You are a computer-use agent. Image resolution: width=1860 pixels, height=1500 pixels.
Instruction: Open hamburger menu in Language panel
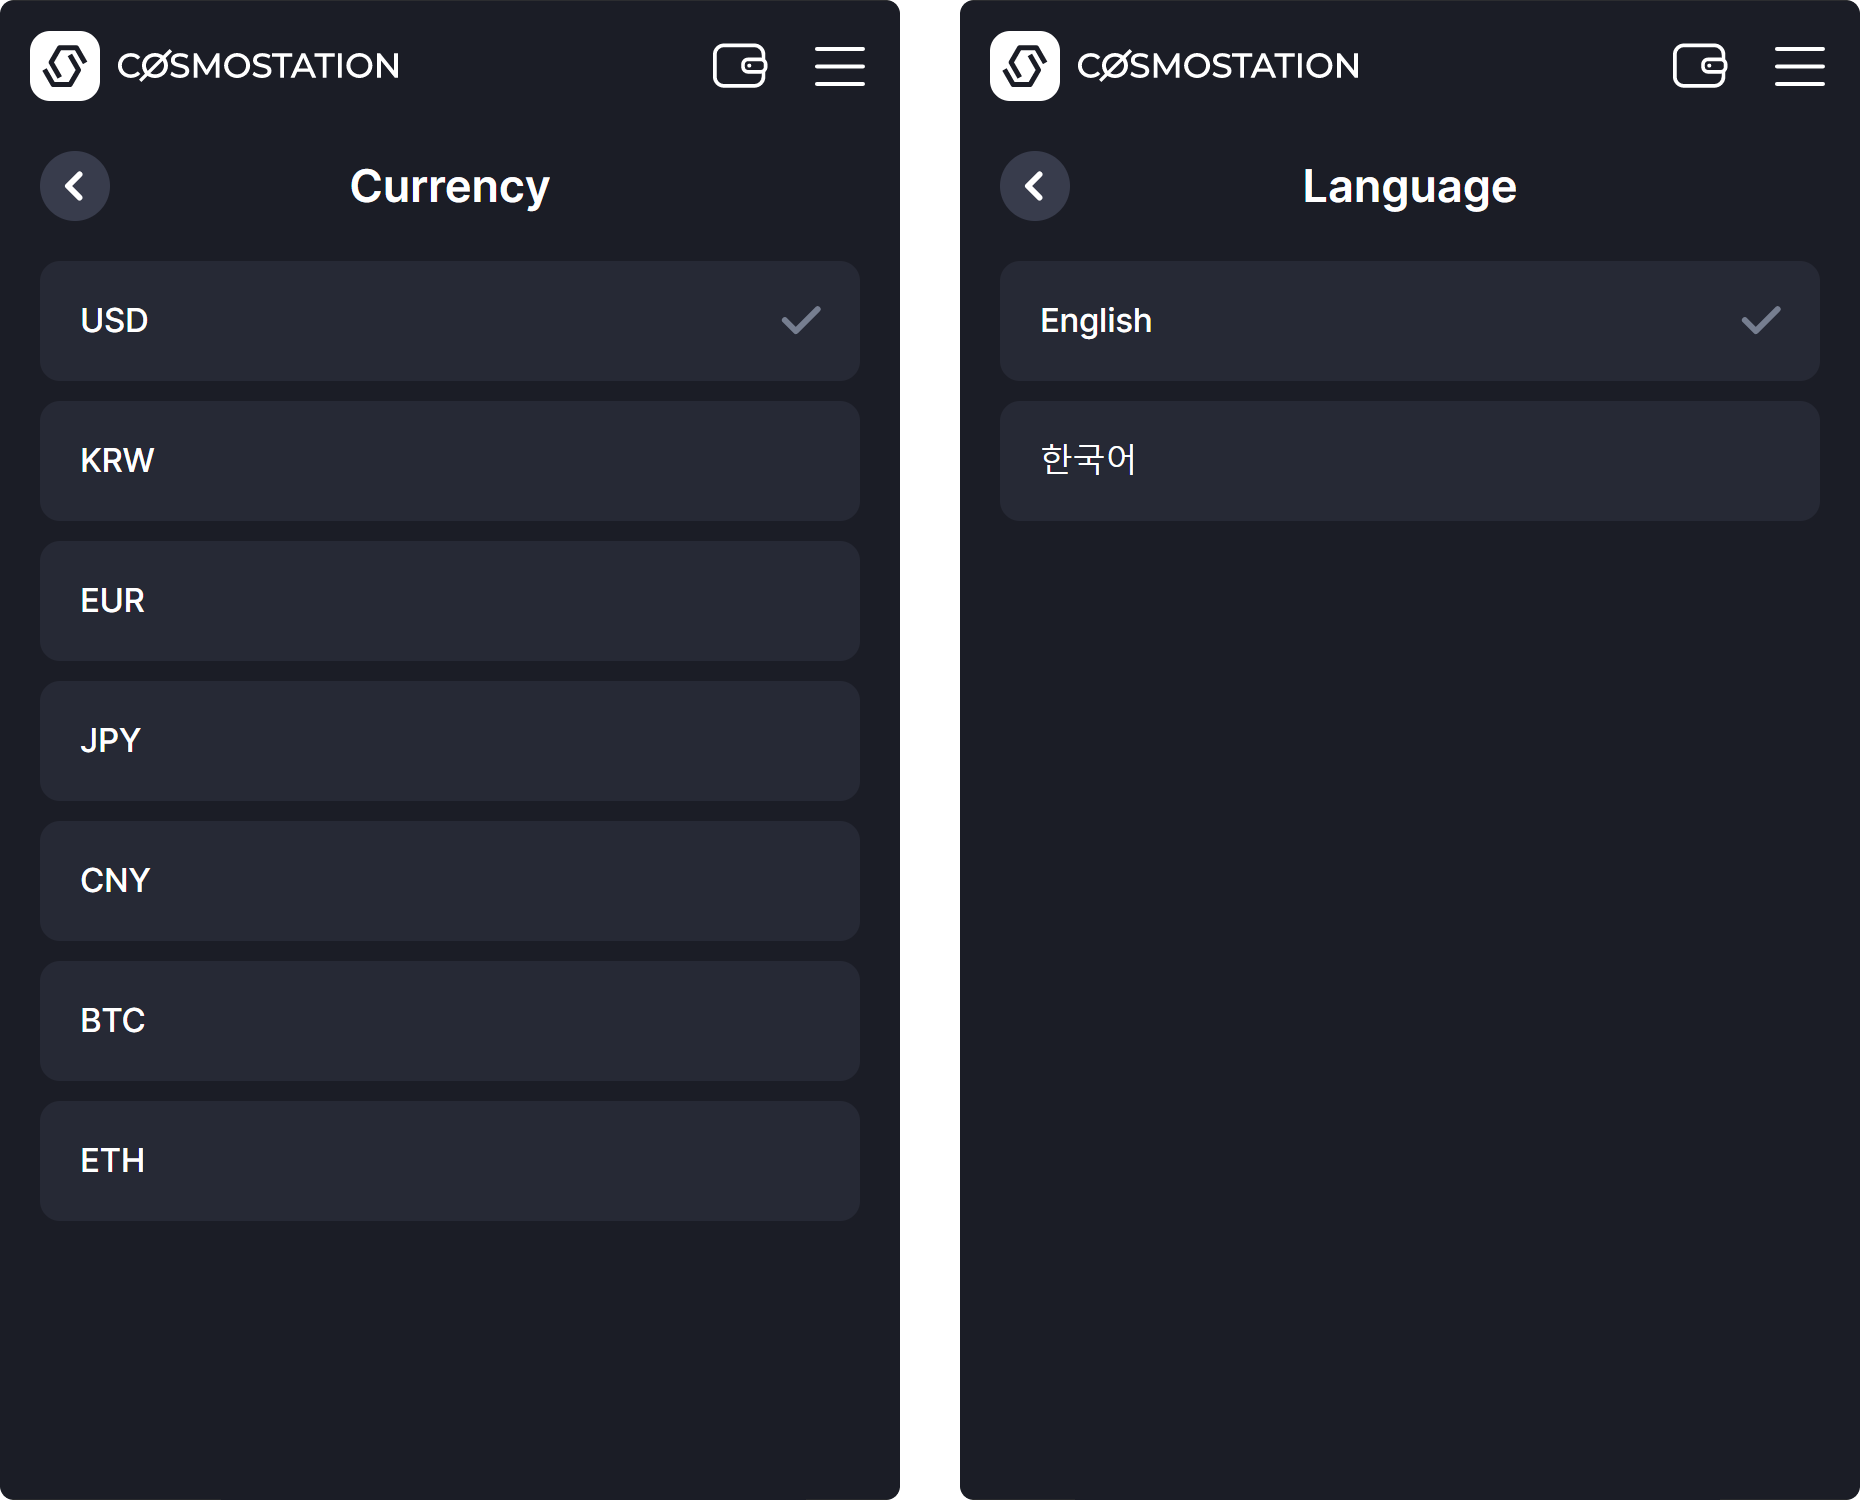tap(1800, 66)
